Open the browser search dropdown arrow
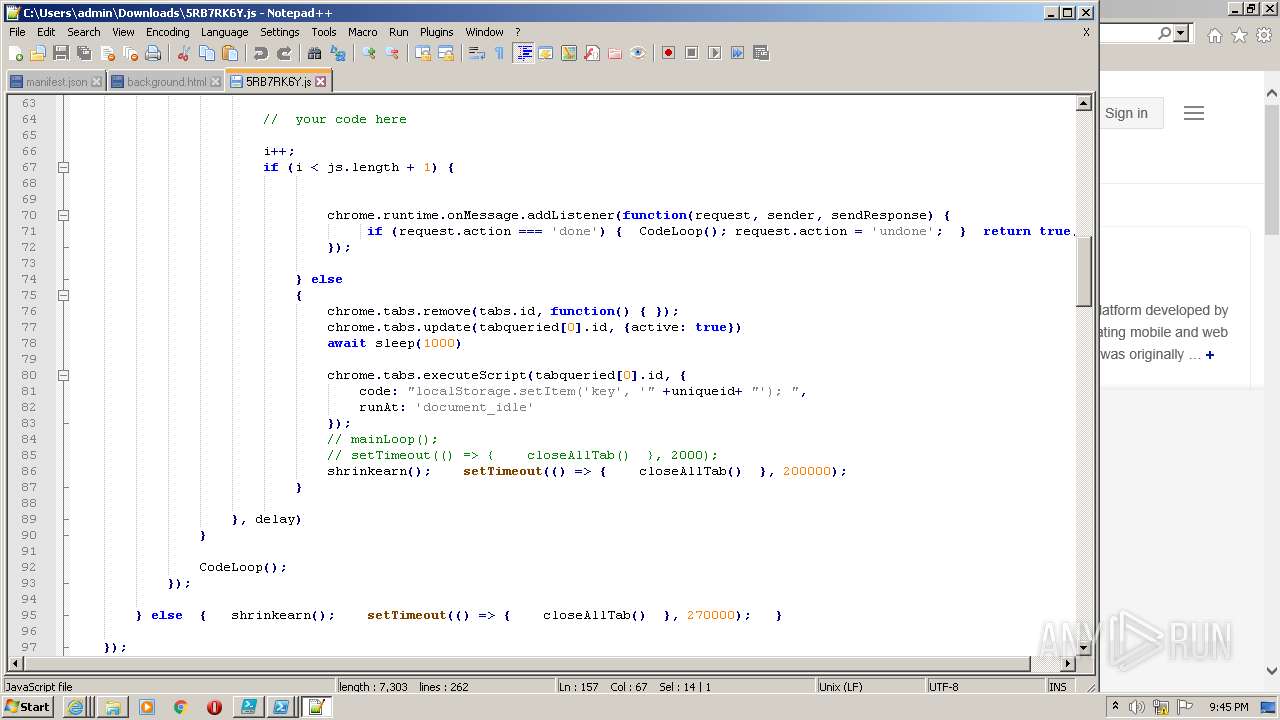 point(1181,33)
